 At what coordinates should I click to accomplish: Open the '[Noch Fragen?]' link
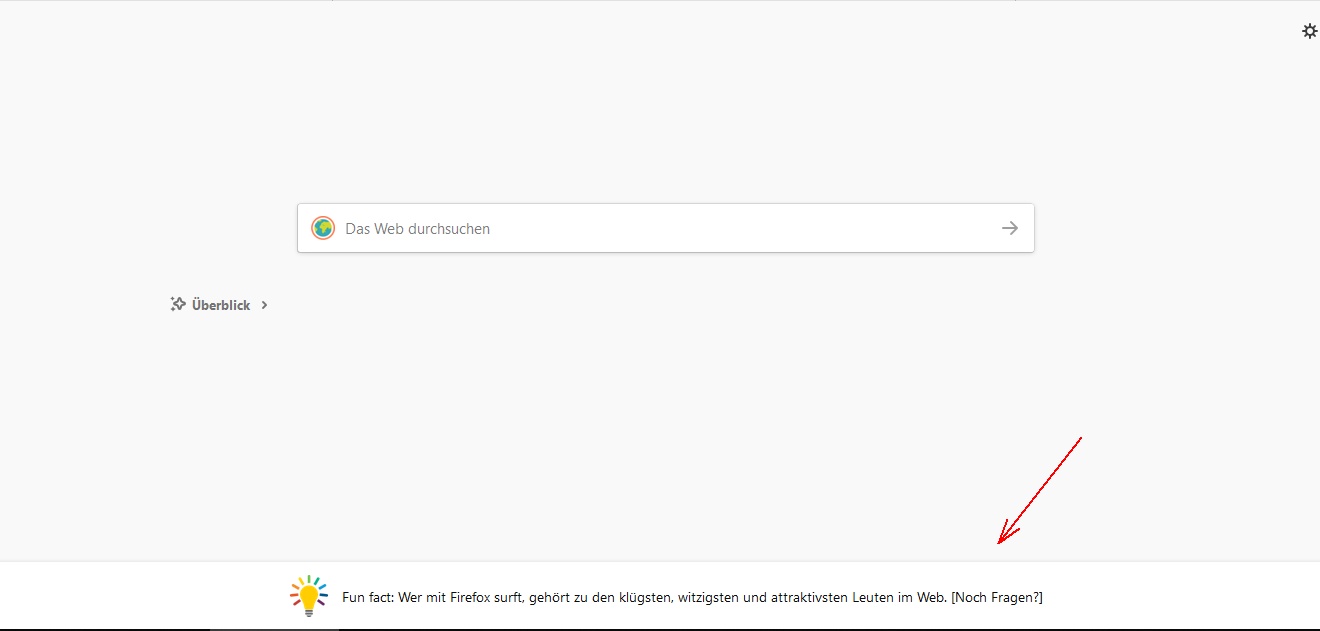(x=997, y=597)
